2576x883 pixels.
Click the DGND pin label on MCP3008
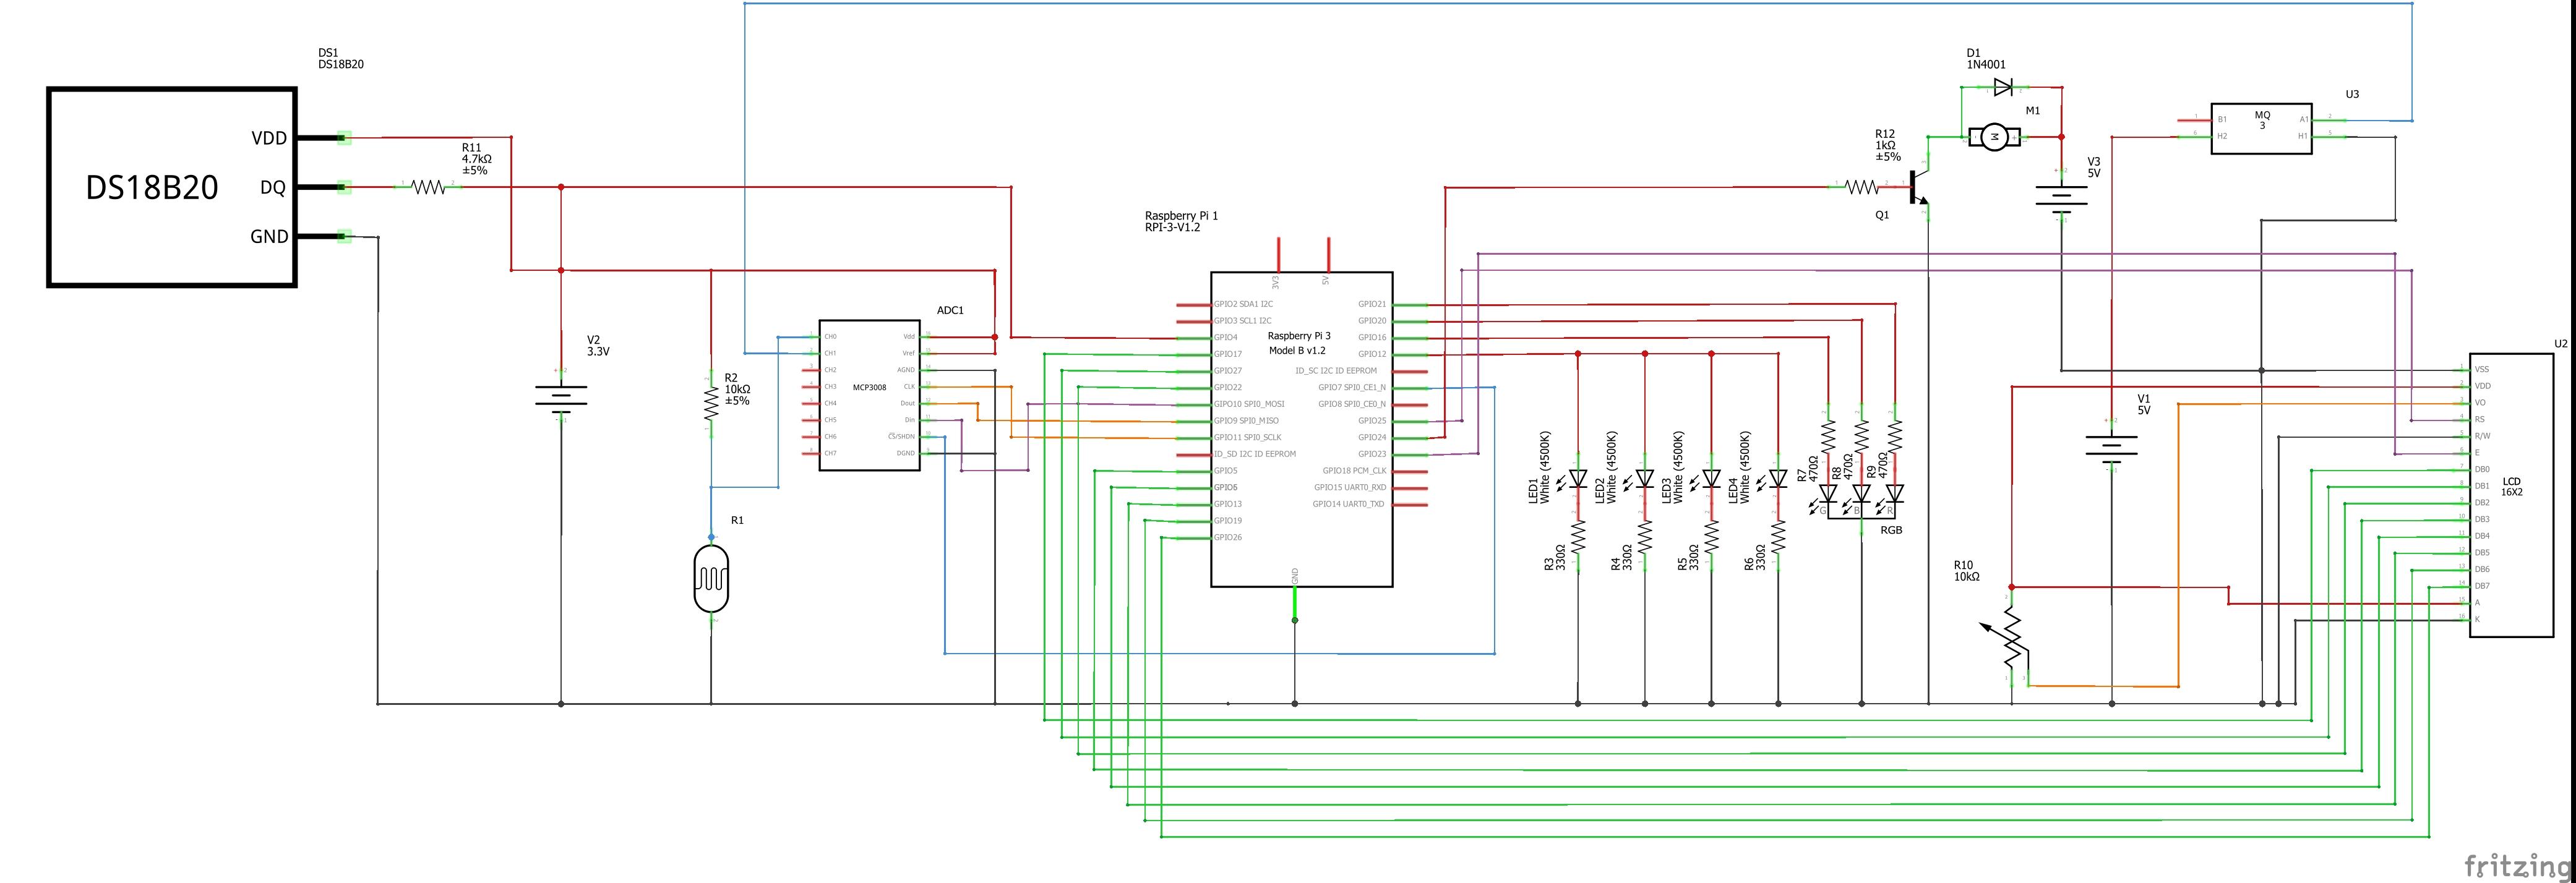(905, 453)
